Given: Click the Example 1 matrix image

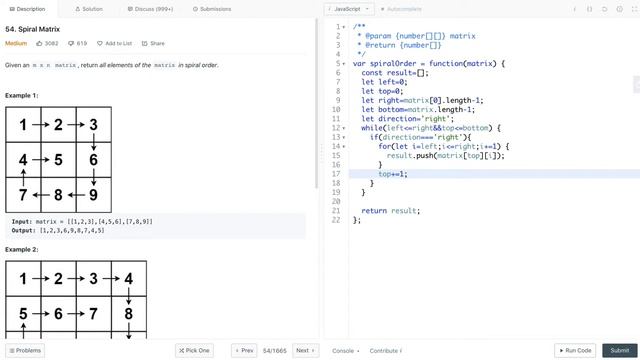Looking at the screenshot, I should [x=58, y=160].
